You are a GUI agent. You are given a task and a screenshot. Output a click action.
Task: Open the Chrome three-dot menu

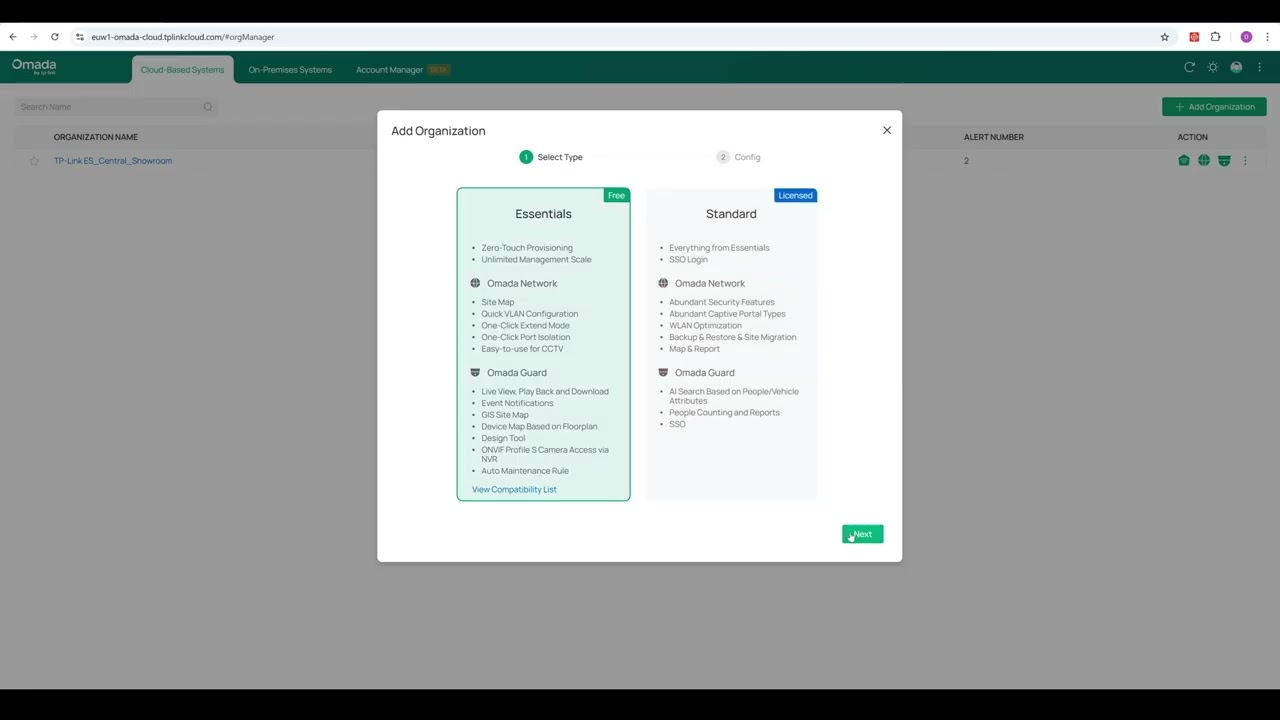pyautogui.click(x=1266, y=37)
